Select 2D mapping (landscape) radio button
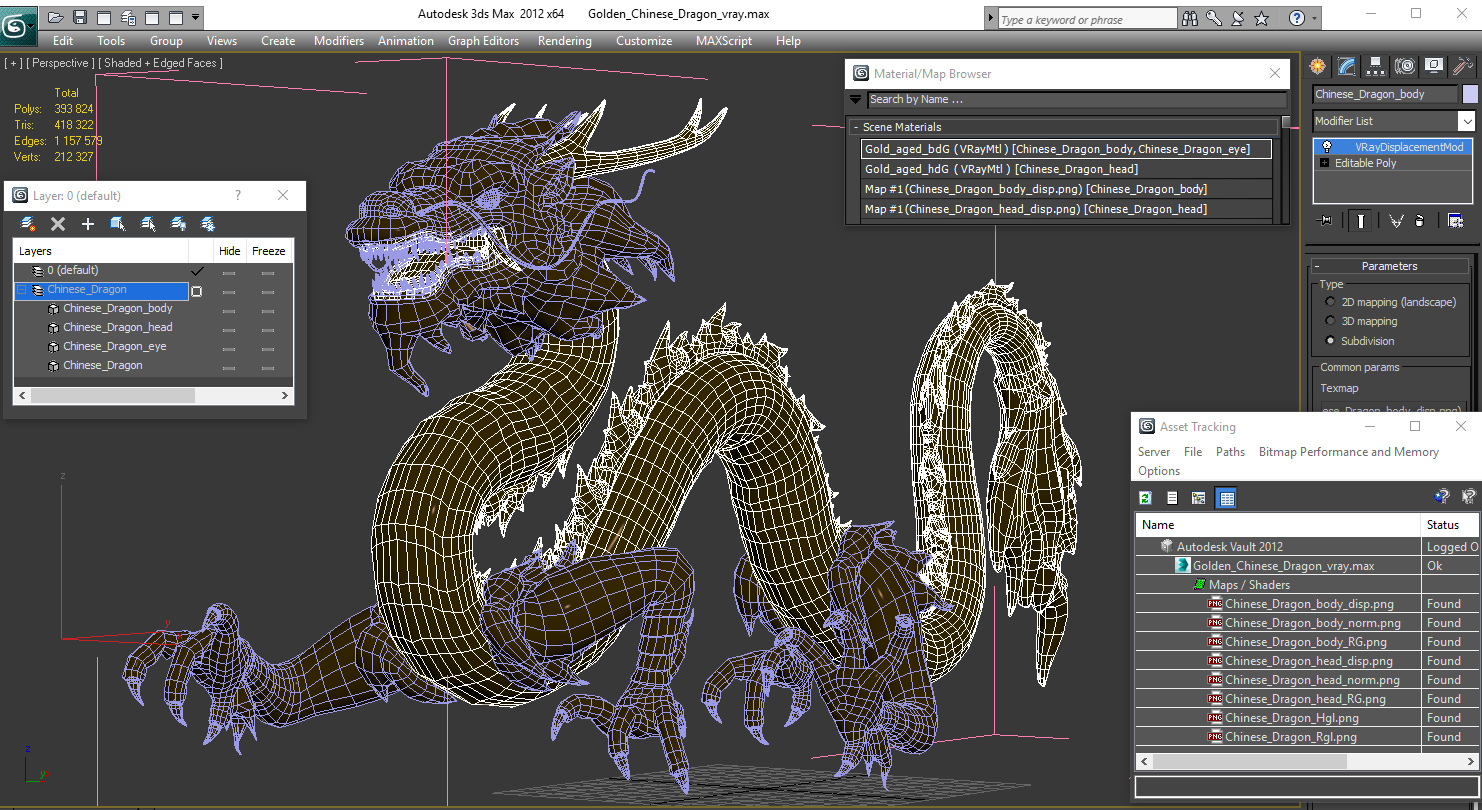The width and height of the screenshot is (1482, 810). [x=1330, y=302]
